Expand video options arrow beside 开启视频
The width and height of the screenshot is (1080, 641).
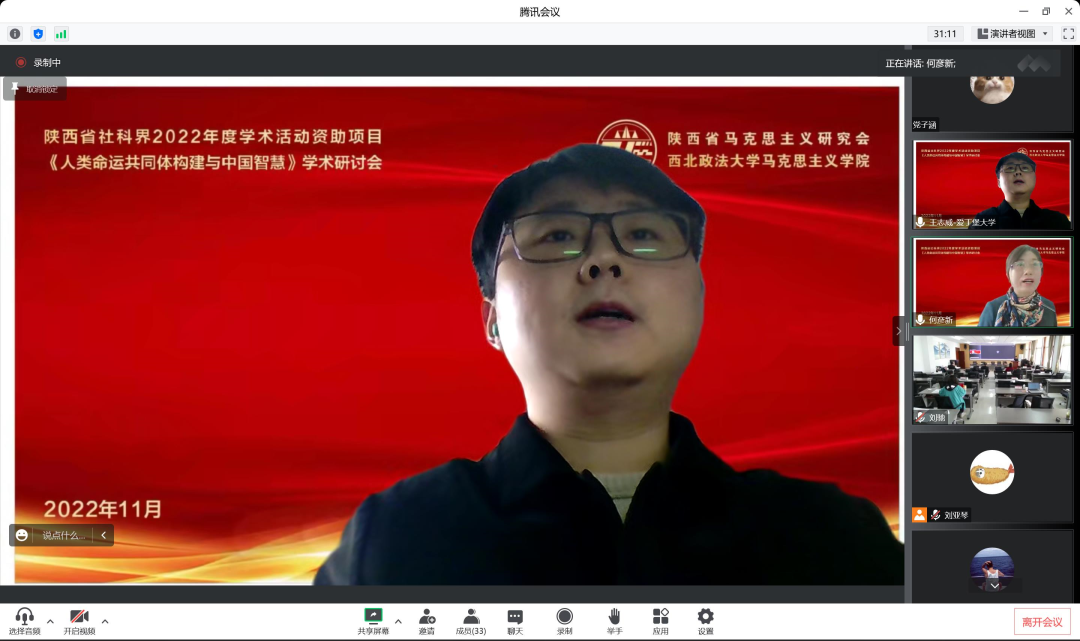coord(105,621)
